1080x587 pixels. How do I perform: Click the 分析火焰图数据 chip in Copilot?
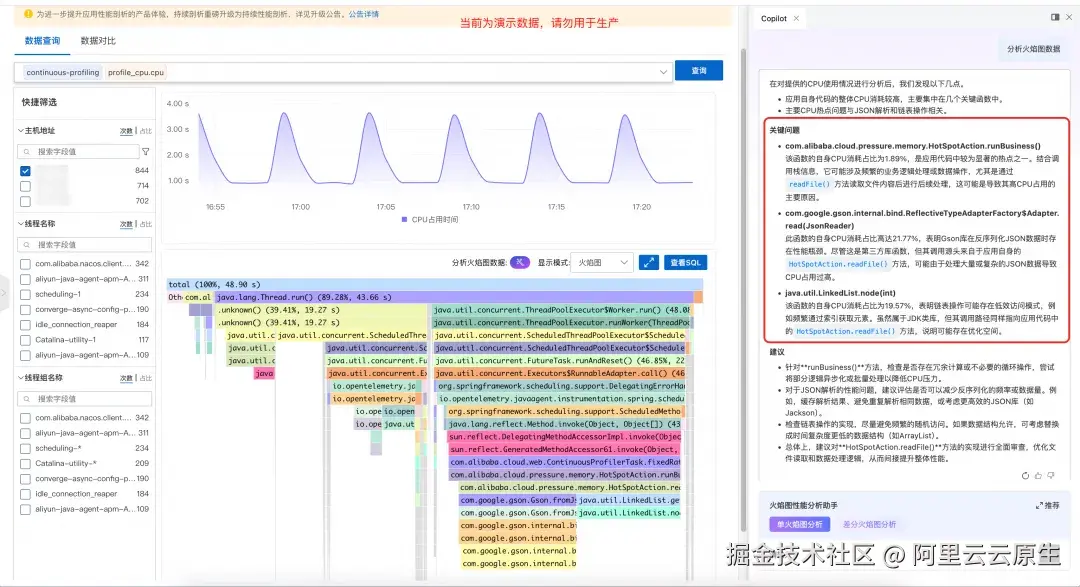1033,49
